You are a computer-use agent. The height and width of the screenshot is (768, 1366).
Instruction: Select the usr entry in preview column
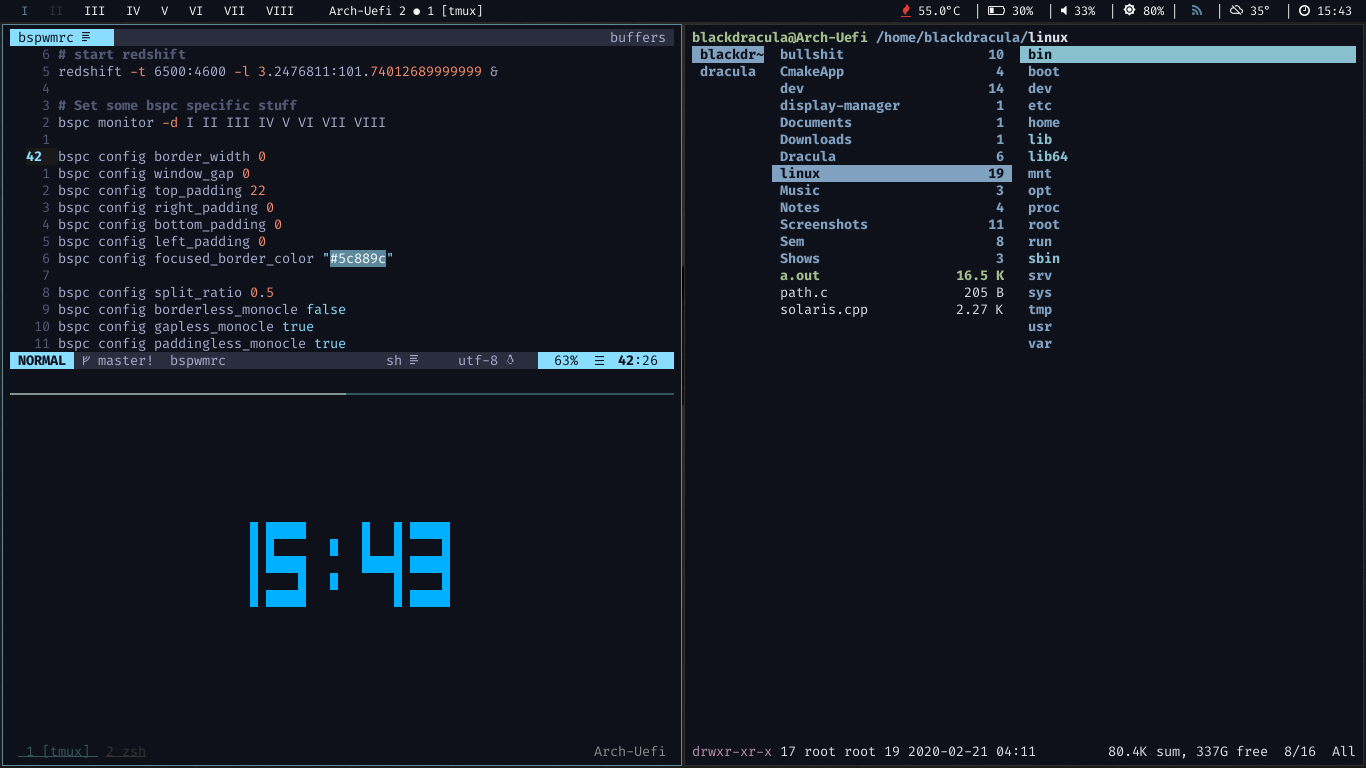point(1040,326)
